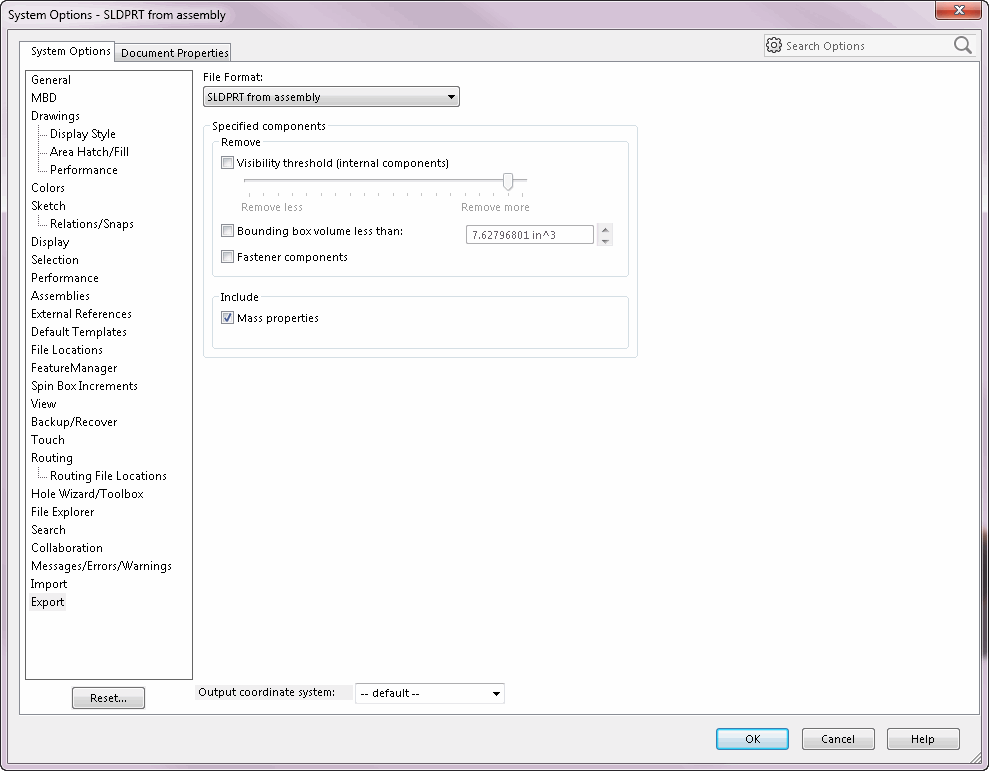The height and width of the screenshot is (771, 989).
Task: Open File Locations options
Action: [x=67, y=350]
